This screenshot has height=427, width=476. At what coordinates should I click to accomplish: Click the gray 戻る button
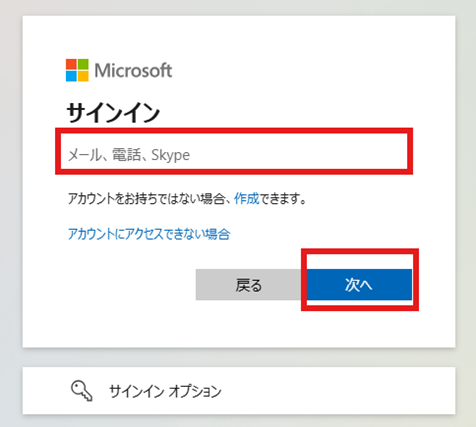[x=249, y=285]
